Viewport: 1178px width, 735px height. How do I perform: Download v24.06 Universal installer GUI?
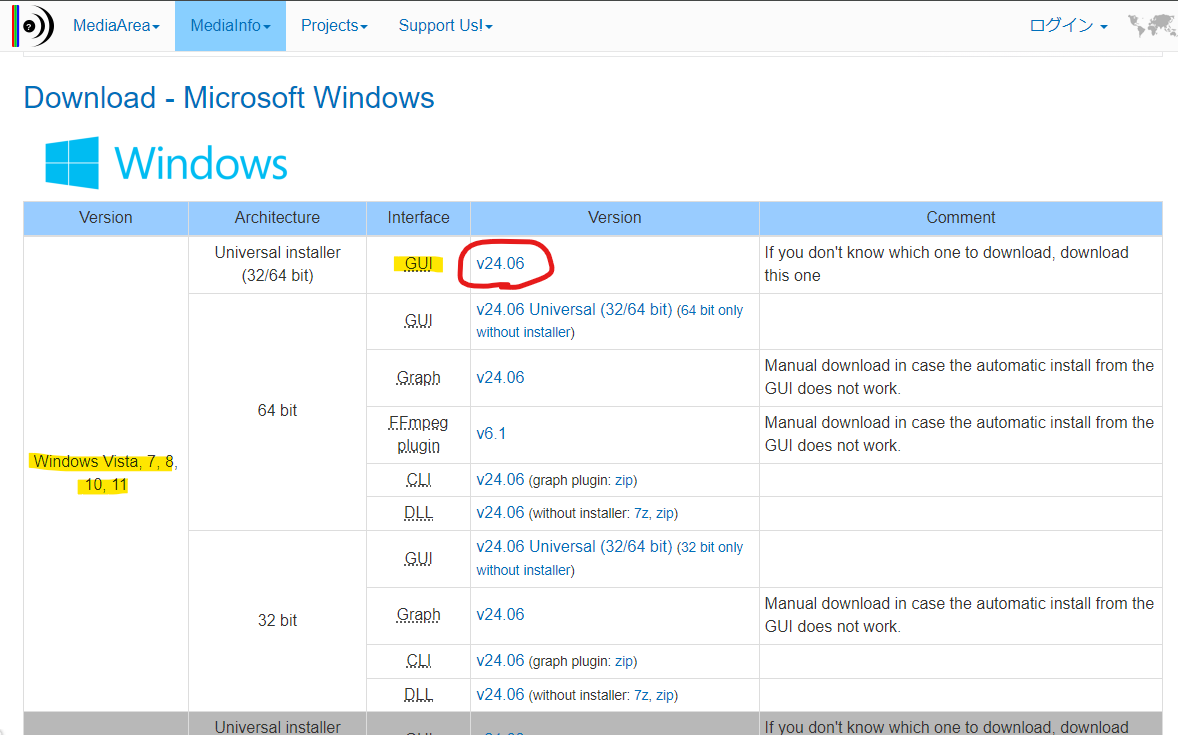pos(500,264)
